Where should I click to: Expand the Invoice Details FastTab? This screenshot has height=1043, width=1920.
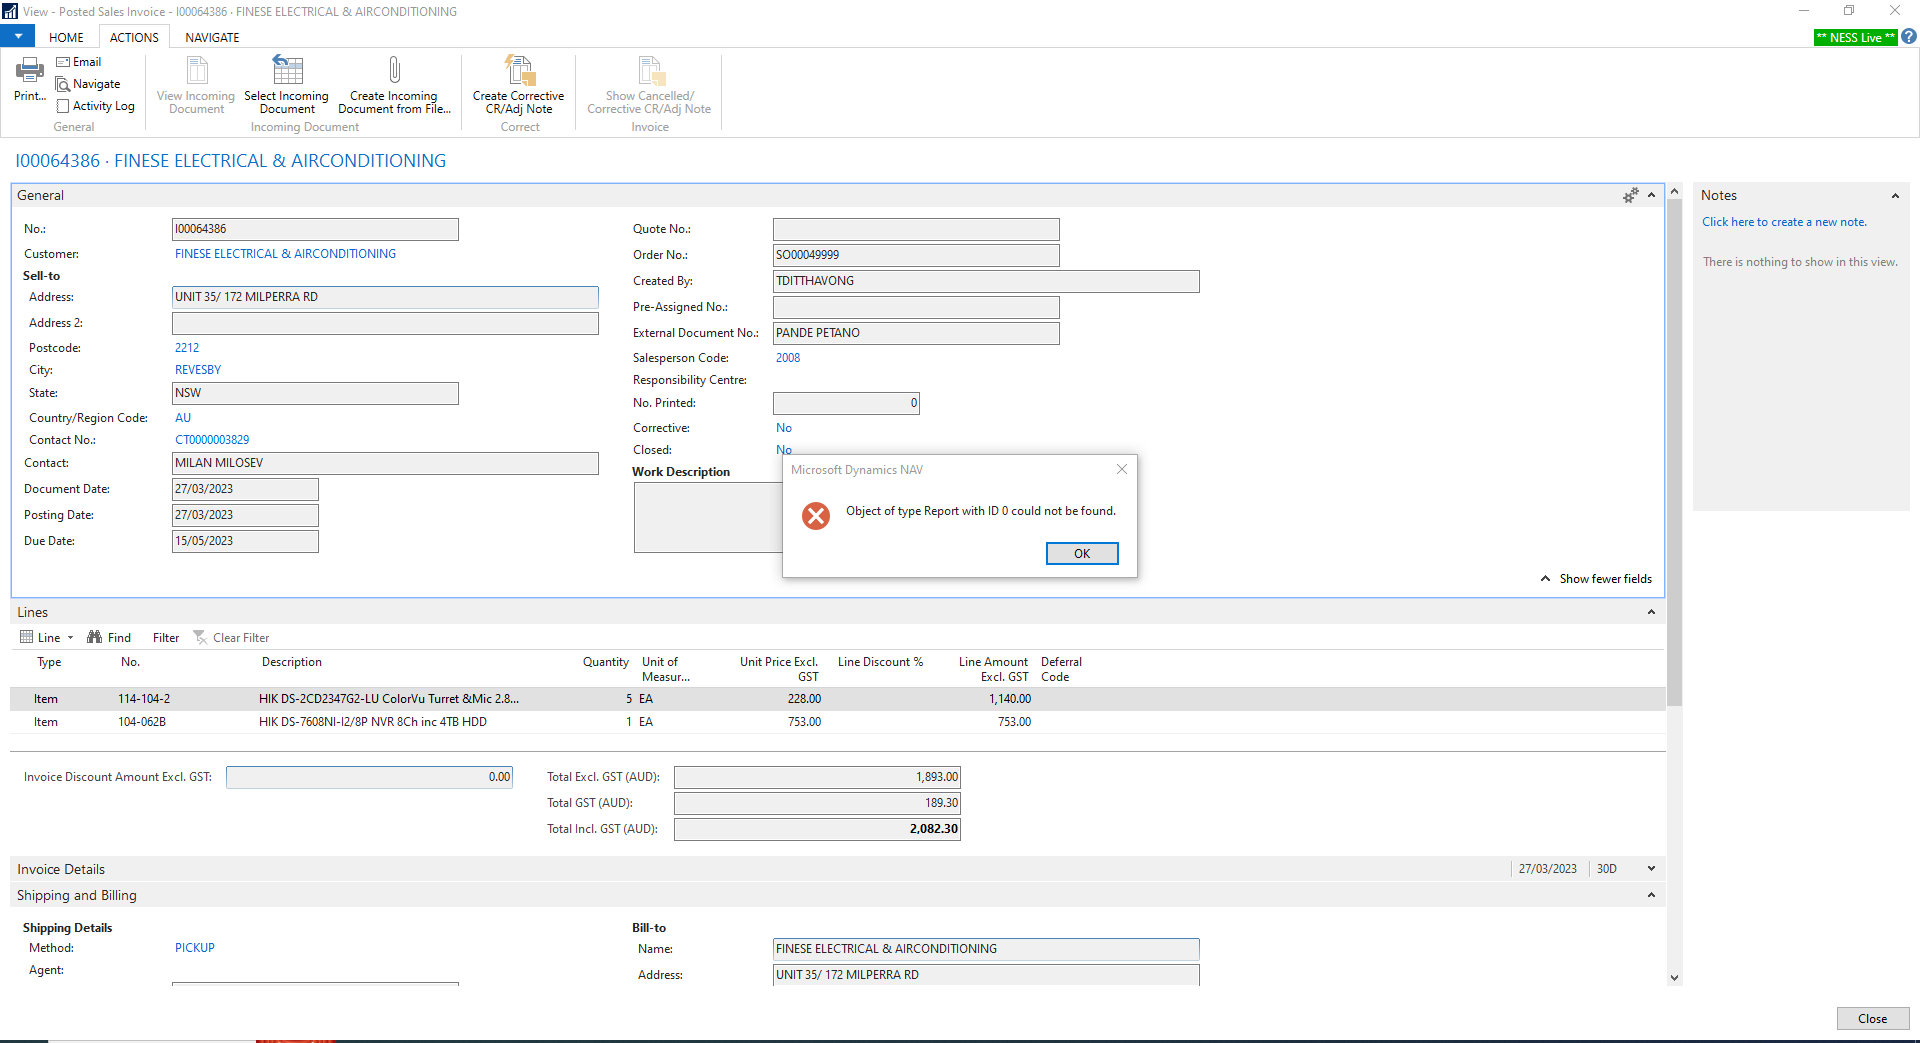[1651, 869]
